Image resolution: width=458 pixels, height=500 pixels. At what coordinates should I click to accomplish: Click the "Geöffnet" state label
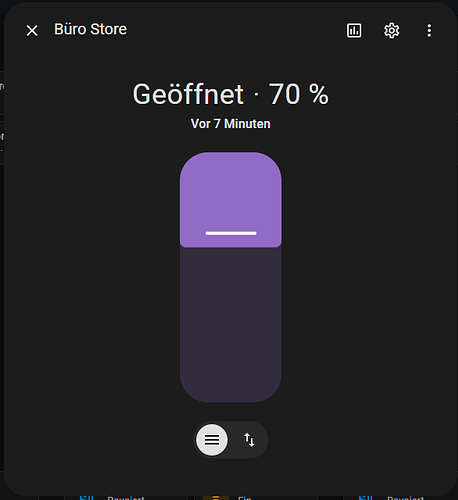click(x=188, y=94)
